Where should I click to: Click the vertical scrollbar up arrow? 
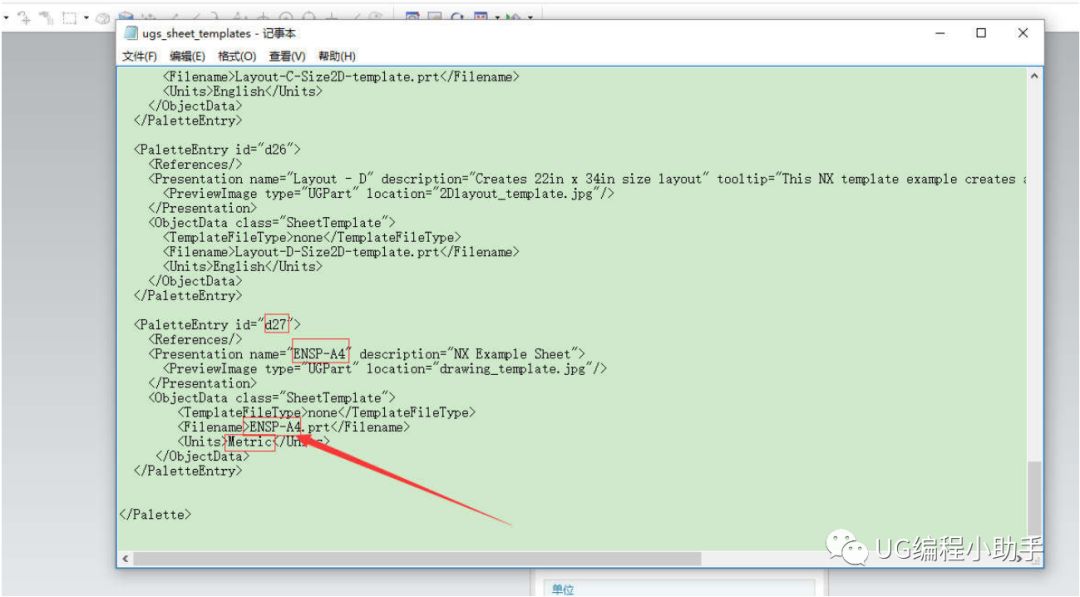coord(1034,76)
